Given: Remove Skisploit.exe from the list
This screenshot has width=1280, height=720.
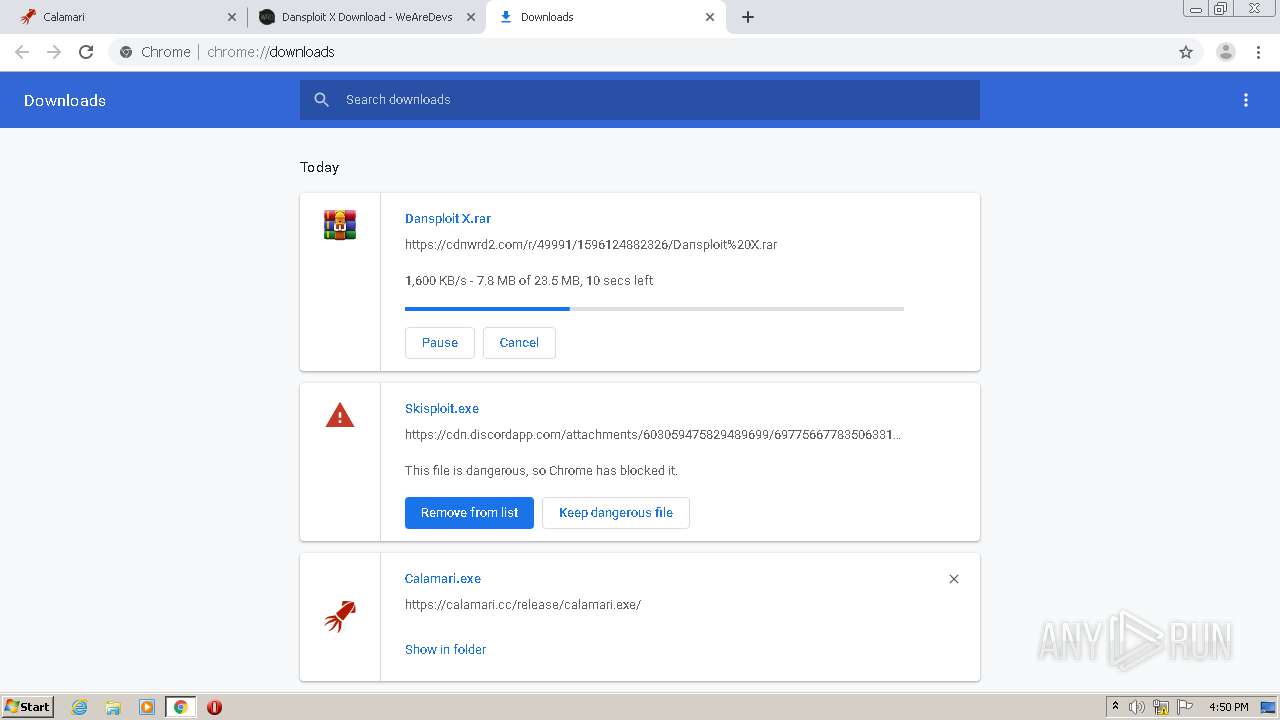Looking at the screenshot, I should click(x=469, y=513).
